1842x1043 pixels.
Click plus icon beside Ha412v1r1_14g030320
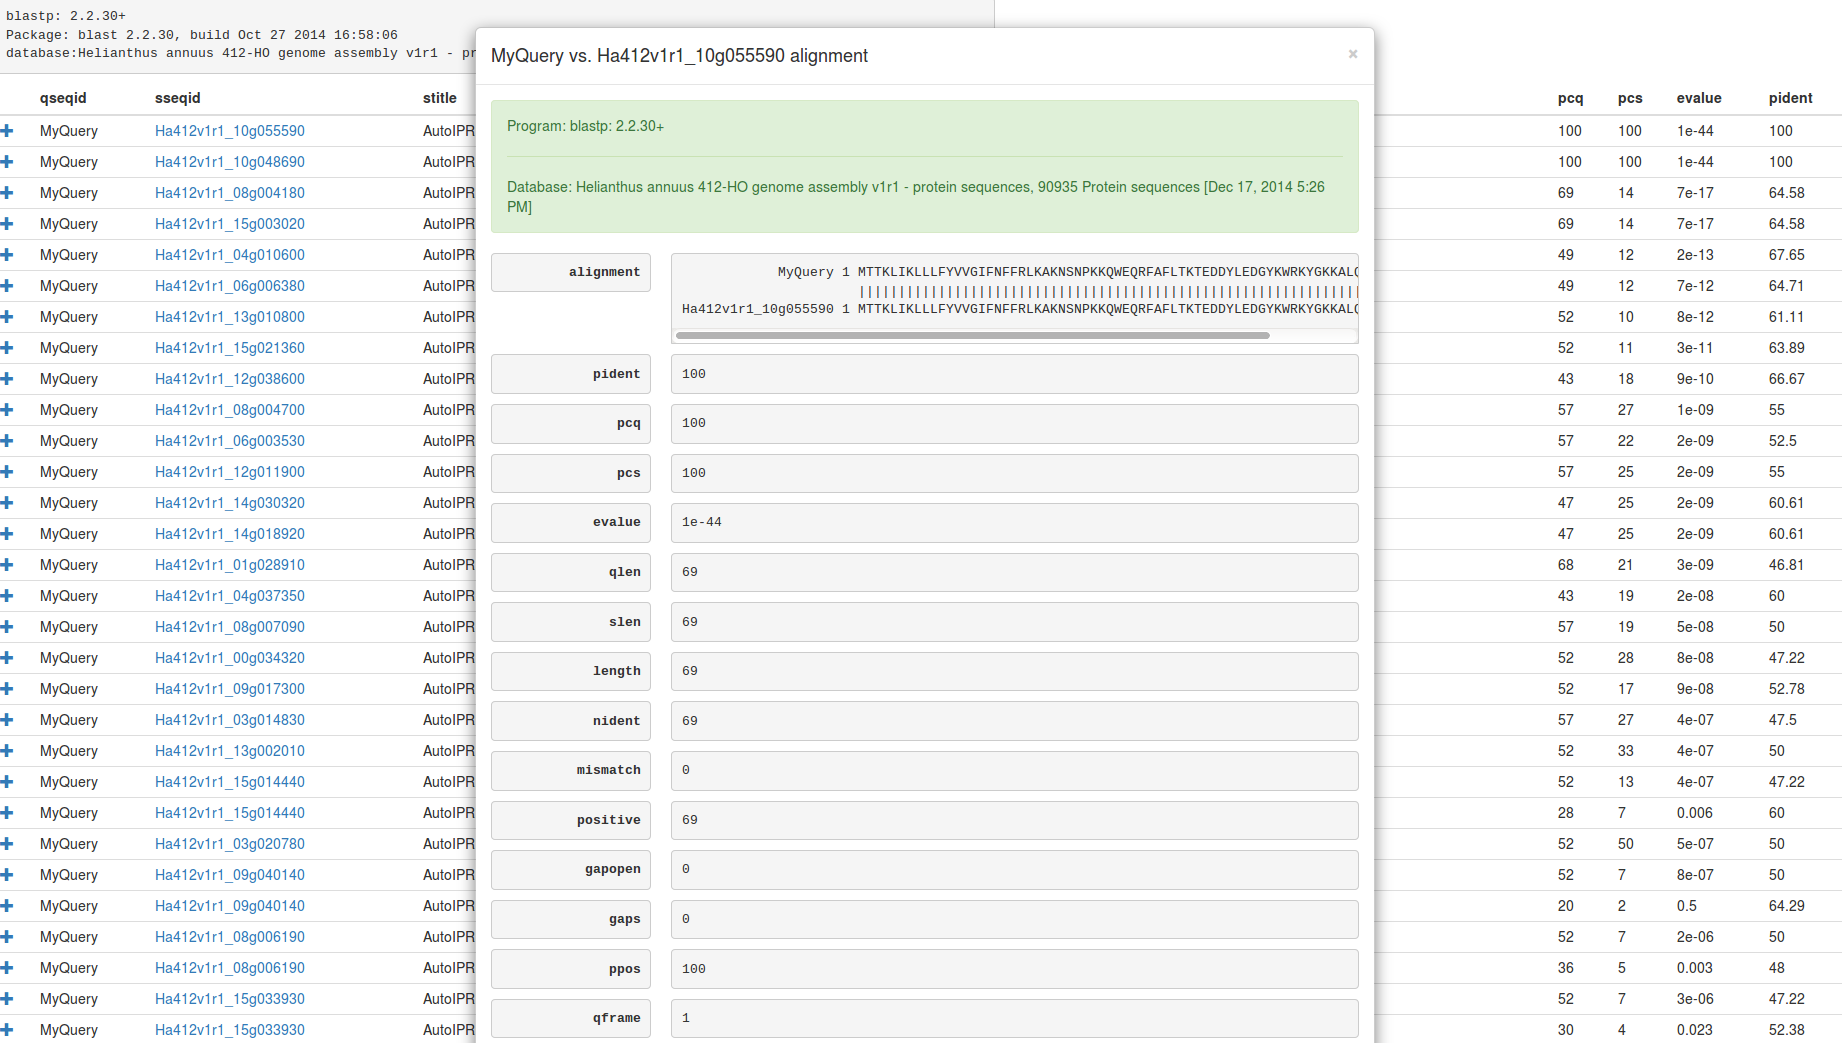[x=7, y=503]
